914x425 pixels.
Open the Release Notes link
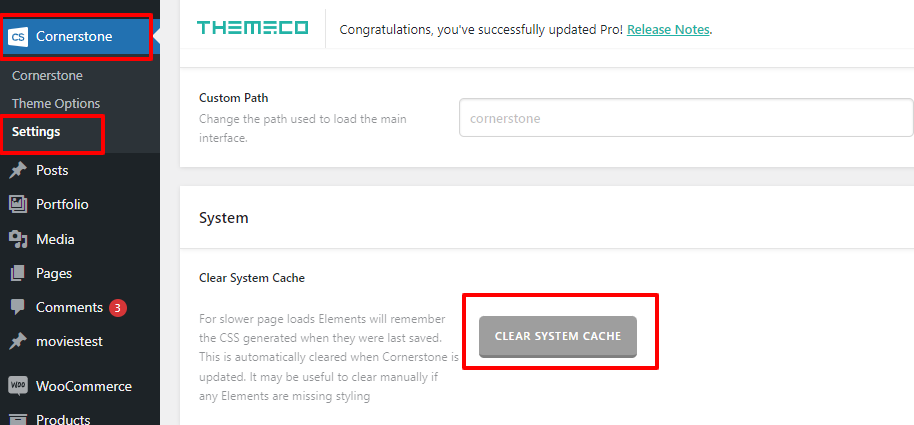[668, 30]
